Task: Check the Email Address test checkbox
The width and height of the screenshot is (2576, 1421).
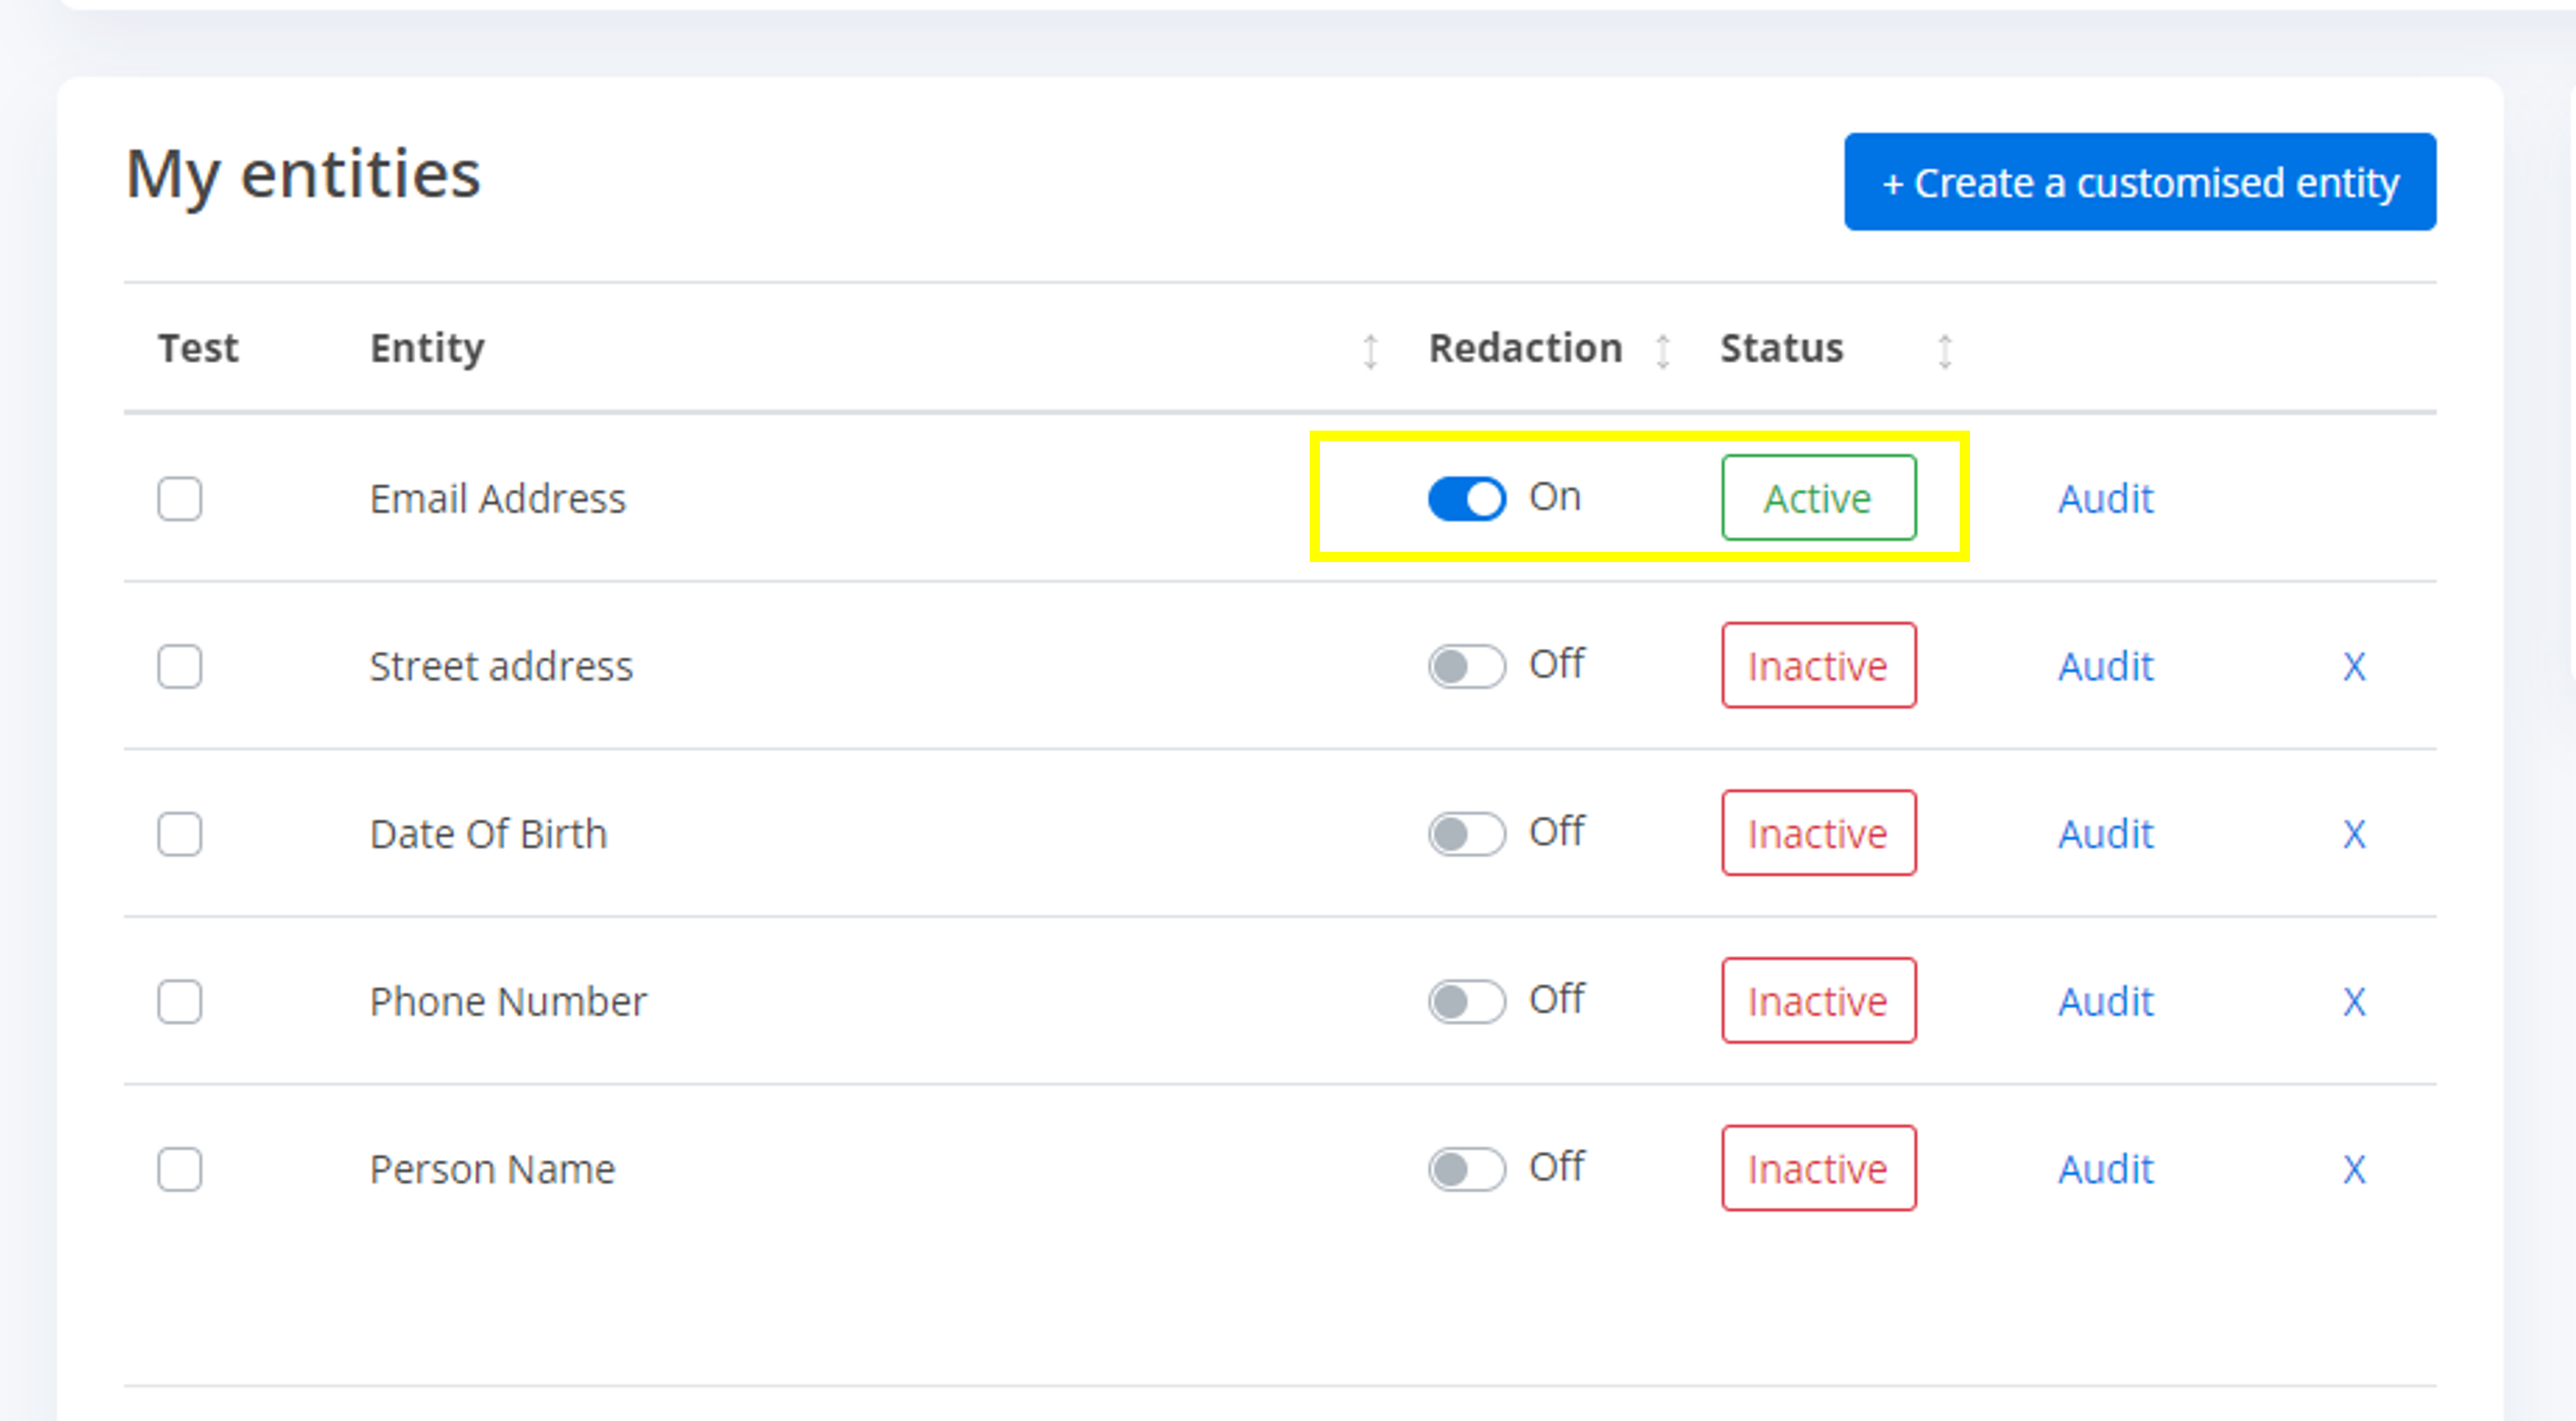Action: coord(180,498)
